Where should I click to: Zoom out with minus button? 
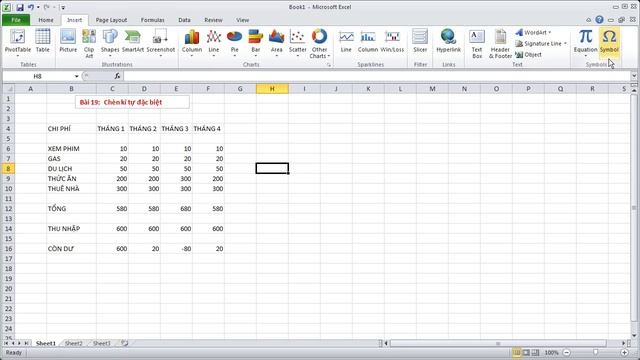pos(567,352)
